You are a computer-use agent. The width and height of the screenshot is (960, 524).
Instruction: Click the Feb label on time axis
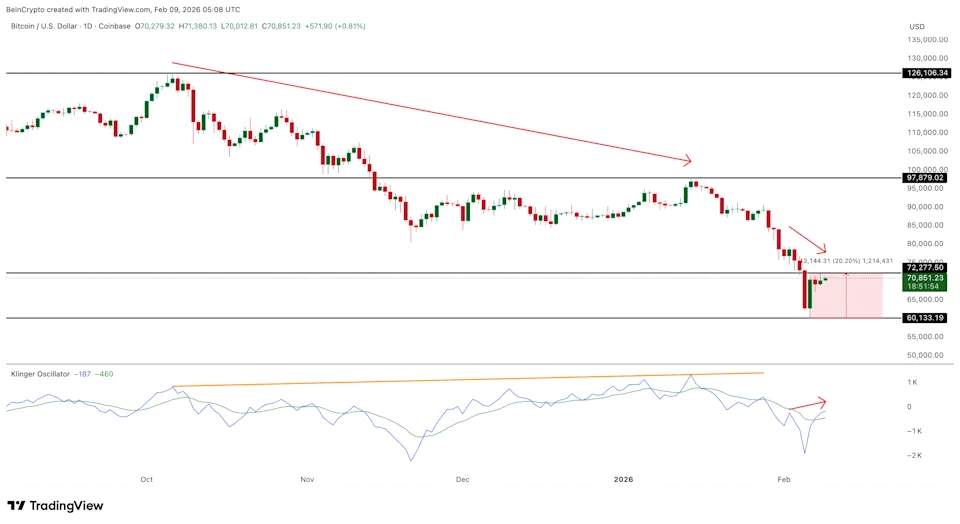coord(783,479)
